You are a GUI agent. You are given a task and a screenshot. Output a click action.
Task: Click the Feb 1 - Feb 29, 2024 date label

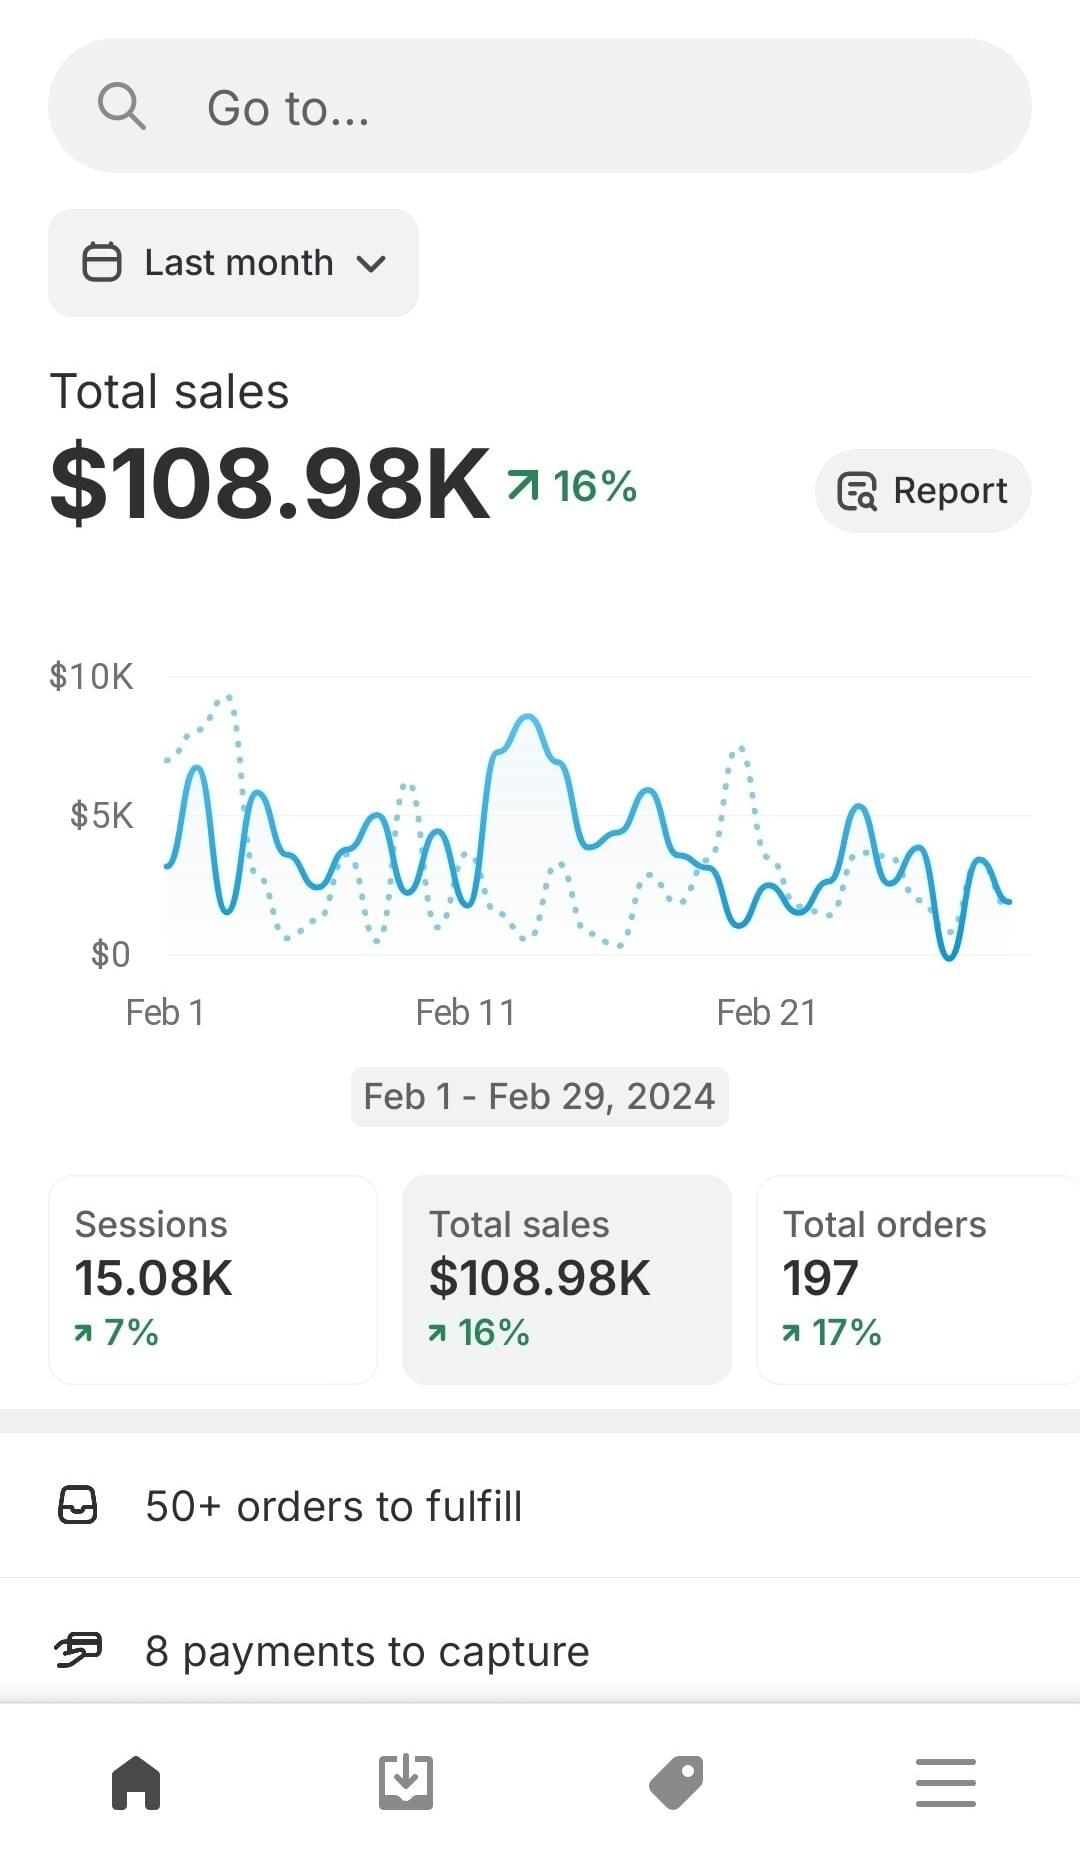coord(539,1097)
